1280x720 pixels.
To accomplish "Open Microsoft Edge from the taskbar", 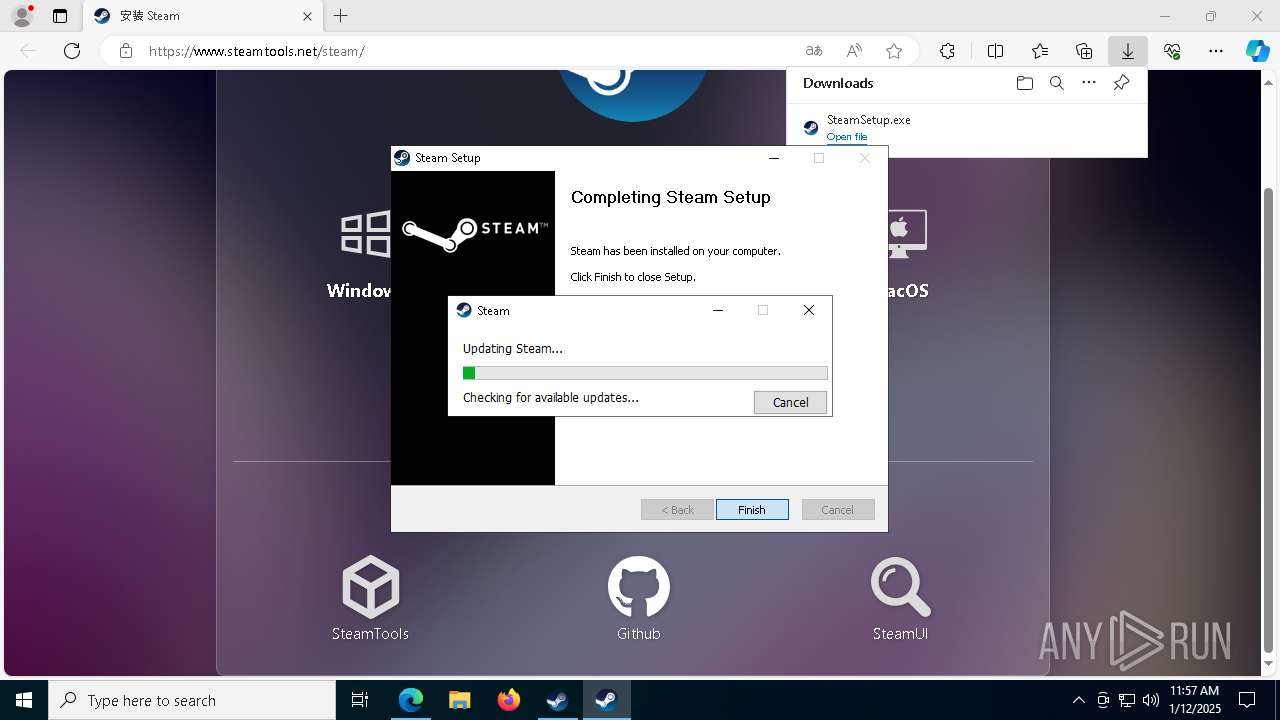I will 411,700.
